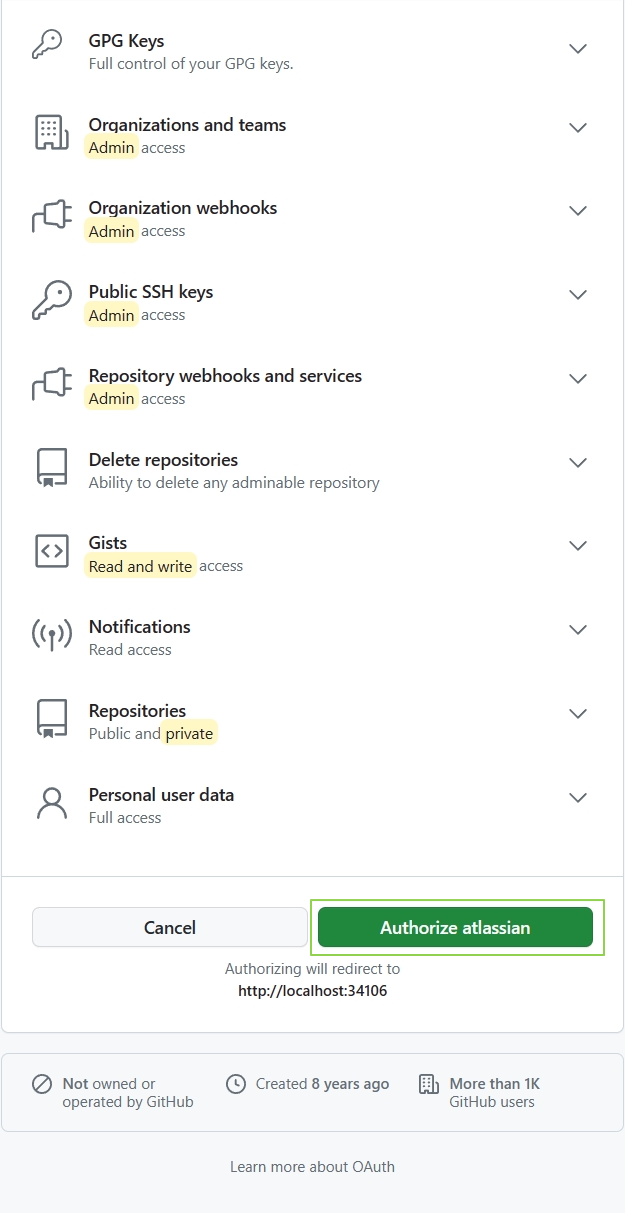
Task: Click the Repository webhooks and services plug icon
Action: pyautogui.click(x=51, y=385)
